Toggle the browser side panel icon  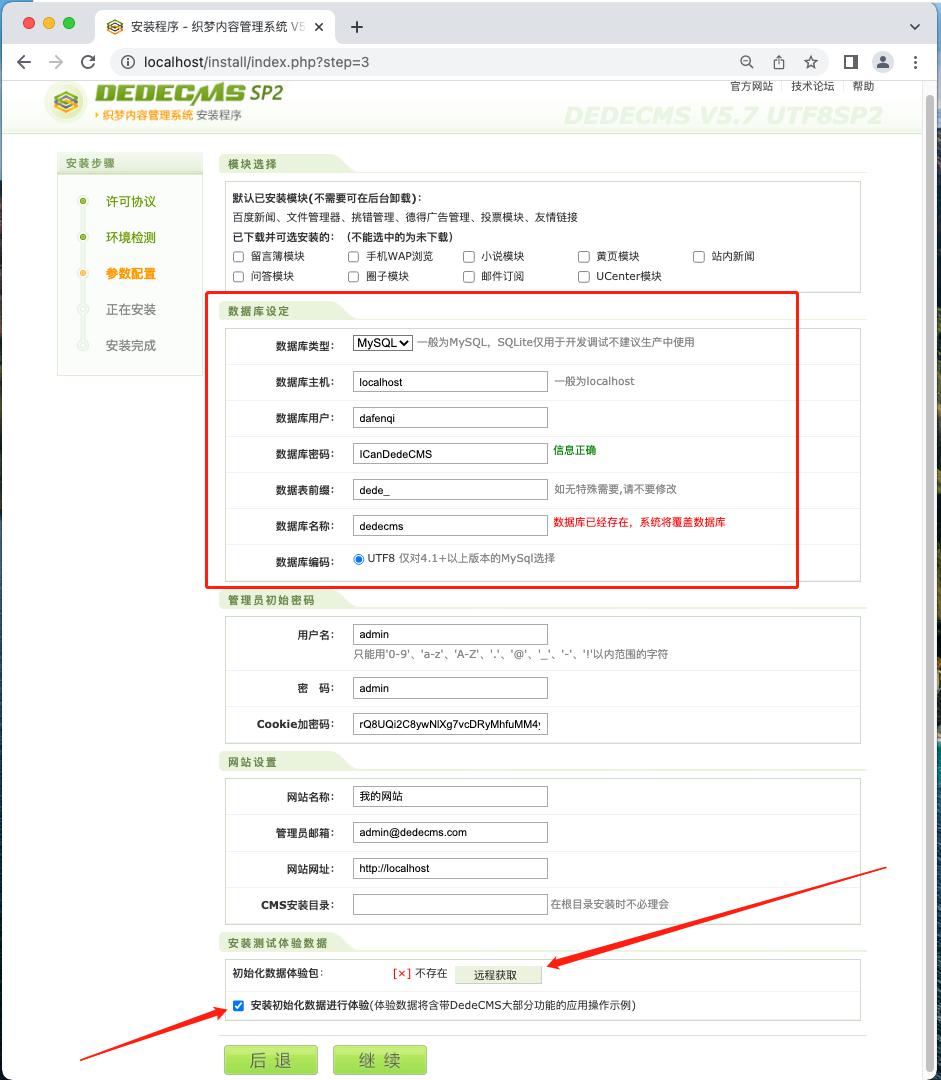851,62
